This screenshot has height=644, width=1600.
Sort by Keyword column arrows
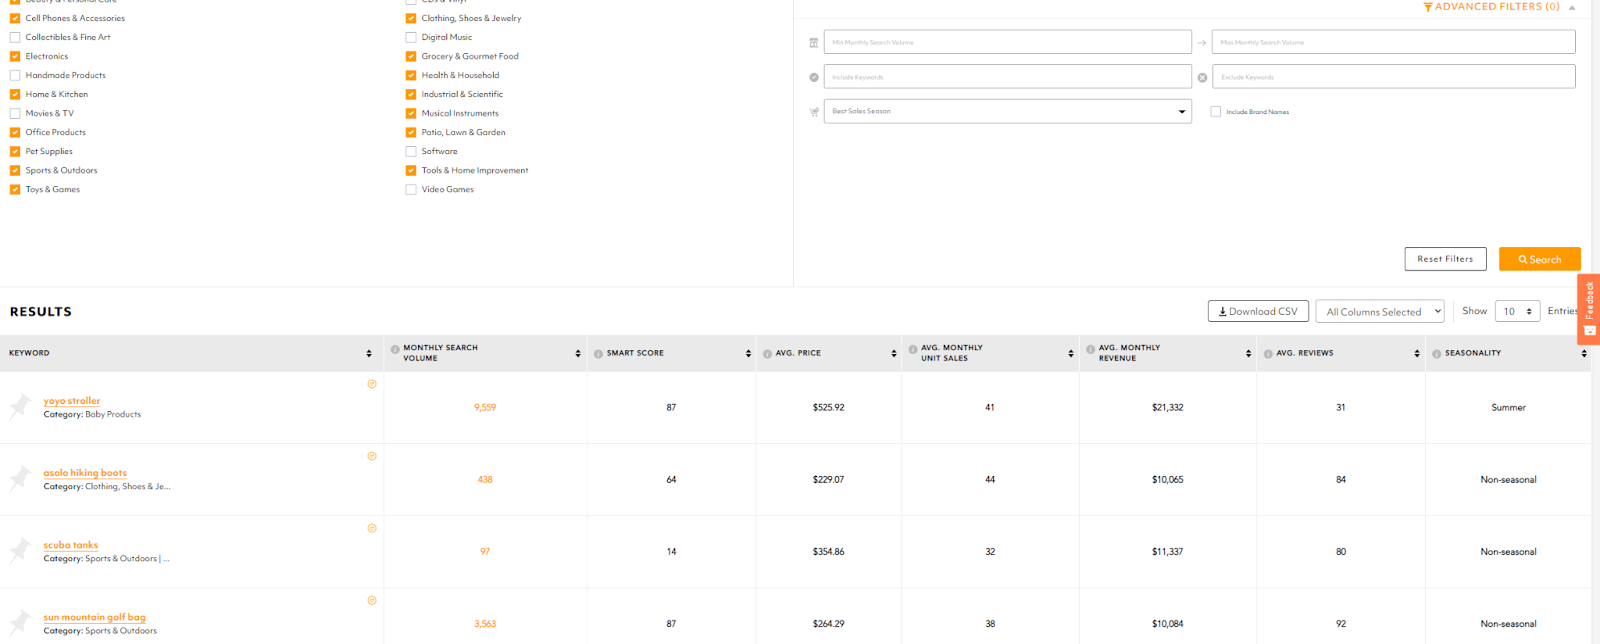tap(369, 353)
